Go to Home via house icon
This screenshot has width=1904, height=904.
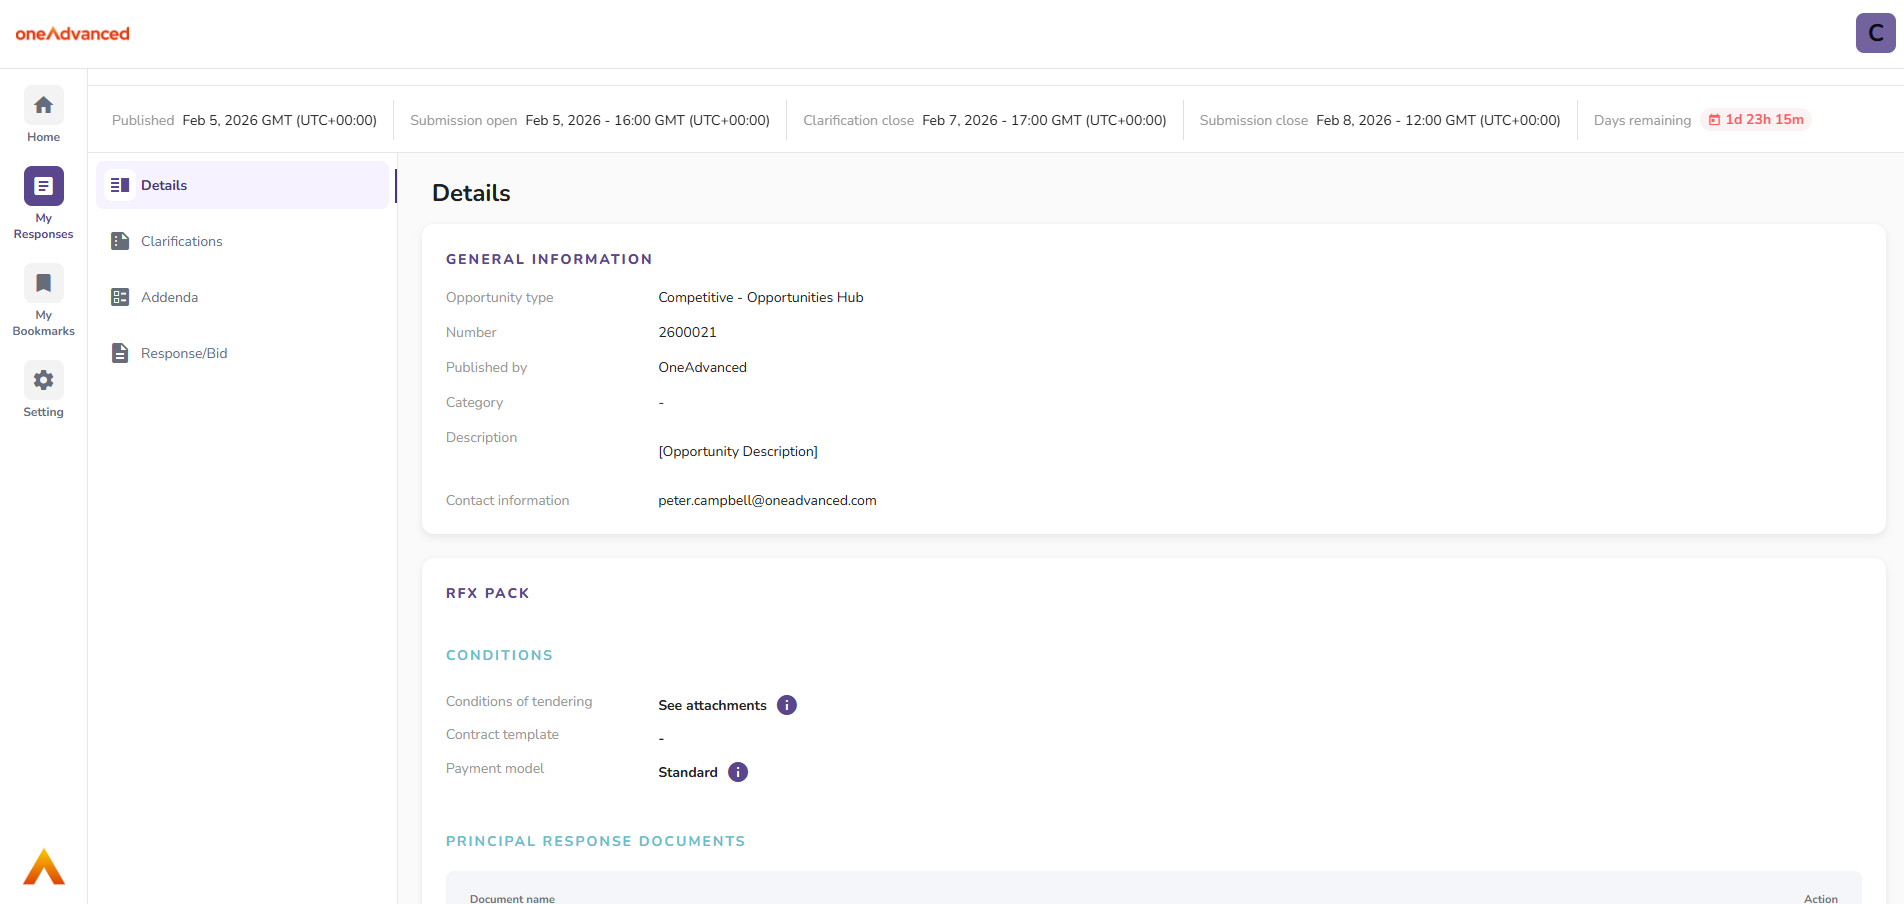coord(44,105)
